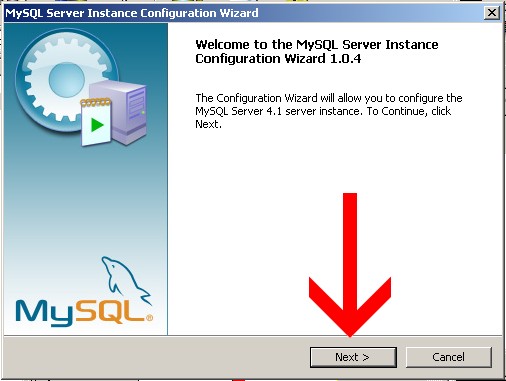Viewport: 506px width, 381px height.
Task: Click the gear and server wizard icon
Action: 81,88
